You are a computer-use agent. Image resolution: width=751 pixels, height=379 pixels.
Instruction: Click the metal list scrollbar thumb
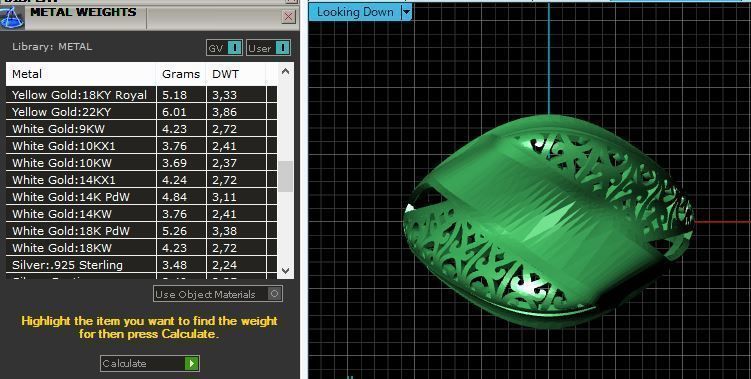click(285, 176)
